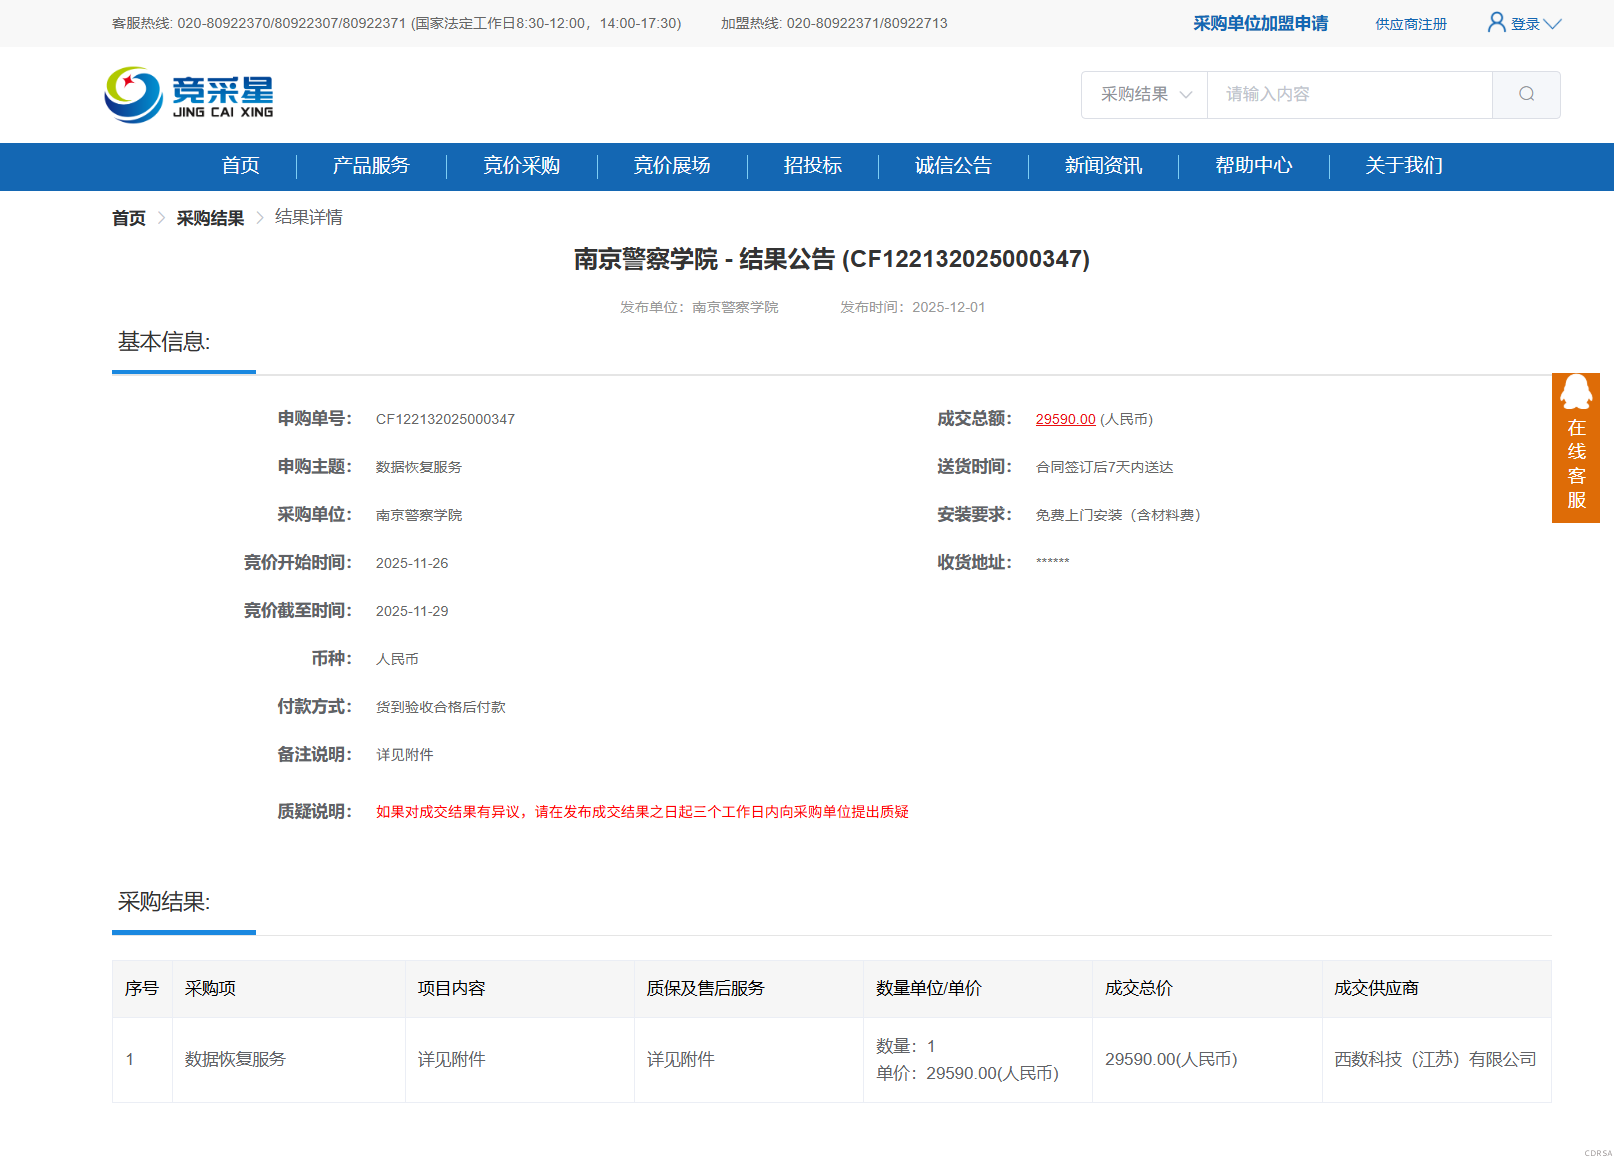
Task: Switch to the 招投标 navigation tab
Action: point(812,166)
